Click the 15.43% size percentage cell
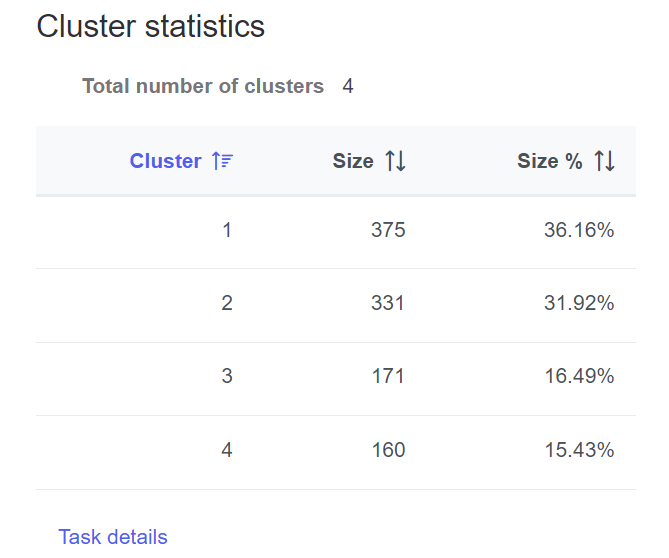 [579, 450]
